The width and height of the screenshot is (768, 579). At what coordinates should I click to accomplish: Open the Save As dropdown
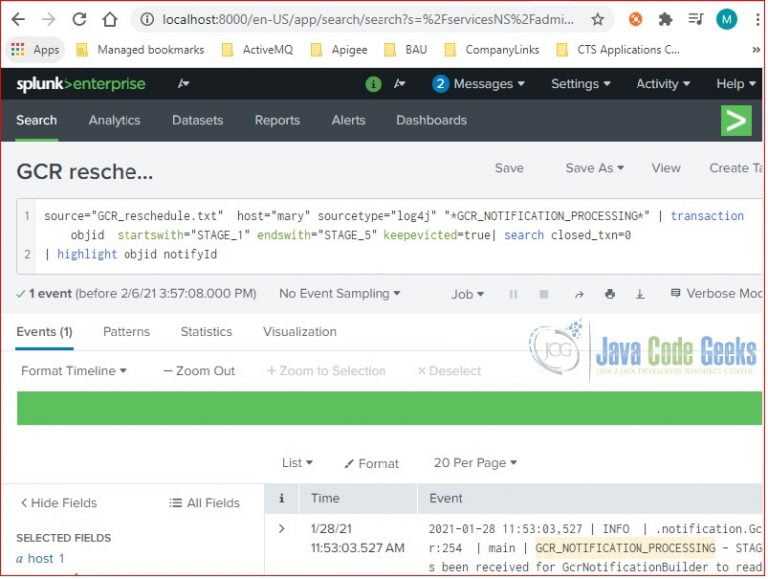[595, 168]
